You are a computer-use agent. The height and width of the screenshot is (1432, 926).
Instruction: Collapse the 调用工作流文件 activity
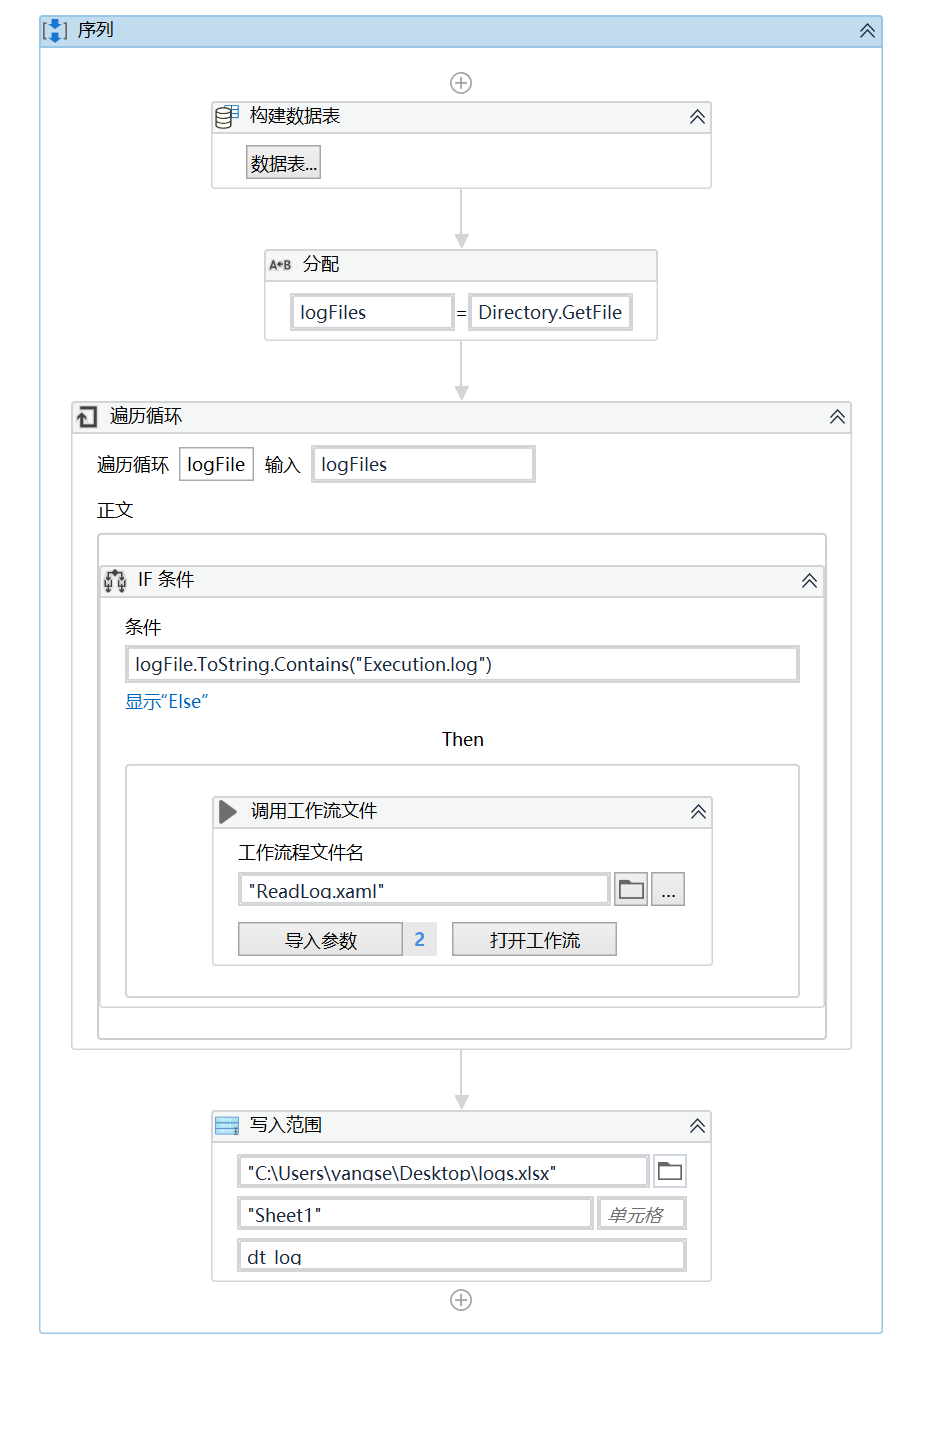698,812
